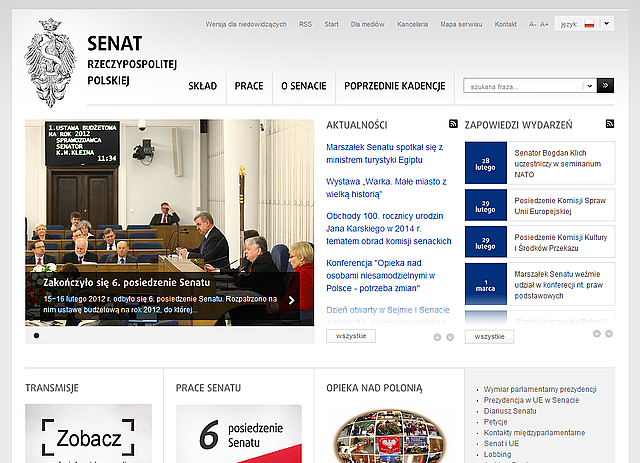640x463 pixels.
Task: Open Wystawa Warka news link
Action: (386, 188)
